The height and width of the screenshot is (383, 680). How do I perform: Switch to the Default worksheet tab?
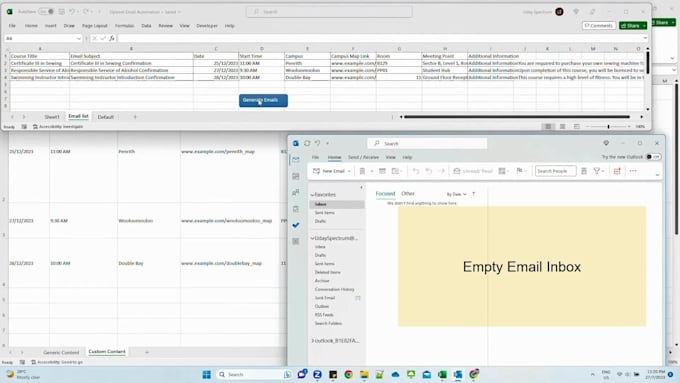pos(105,117)
